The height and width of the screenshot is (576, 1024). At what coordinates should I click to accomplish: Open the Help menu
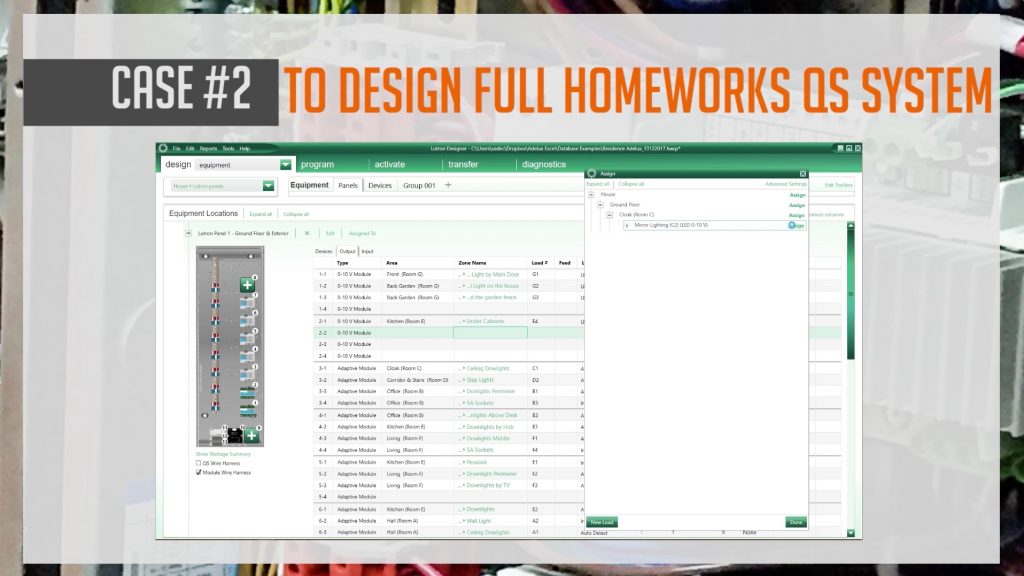pos(245,148)
